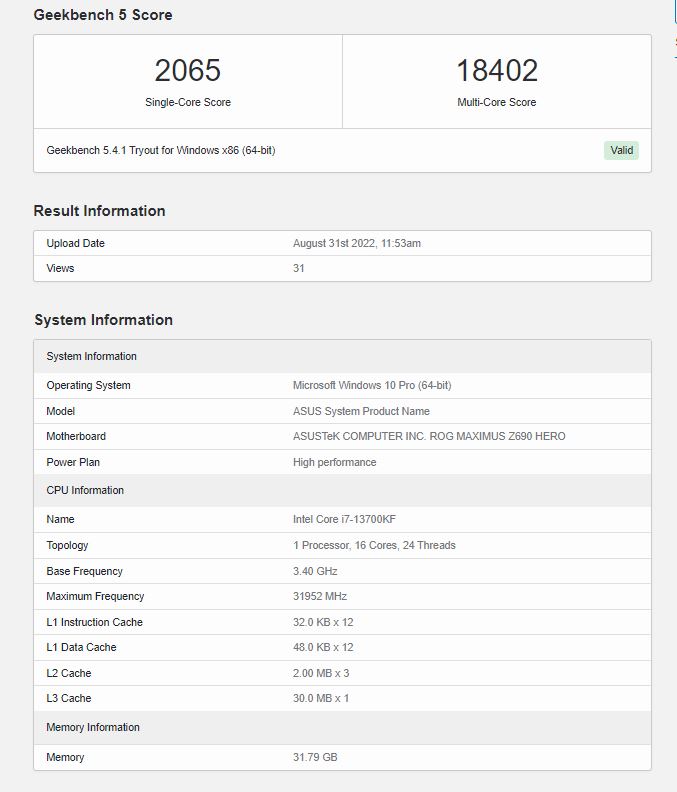Viewport: 677px width, 792px height.
Task: Click the bold System Information heading
Action: (104, 320)
